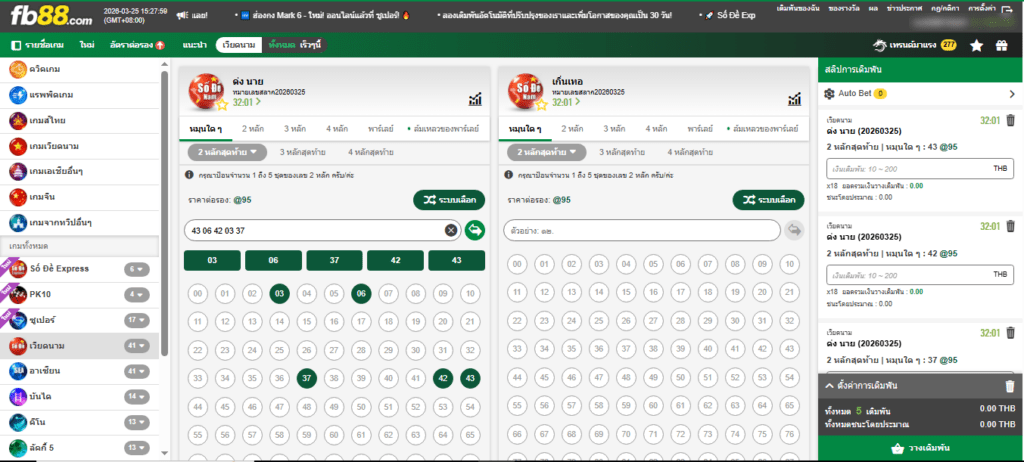Delete the bet slip for number 37
The width and height of the screenshot is (1024, 462).
(x=1010, y=333)
